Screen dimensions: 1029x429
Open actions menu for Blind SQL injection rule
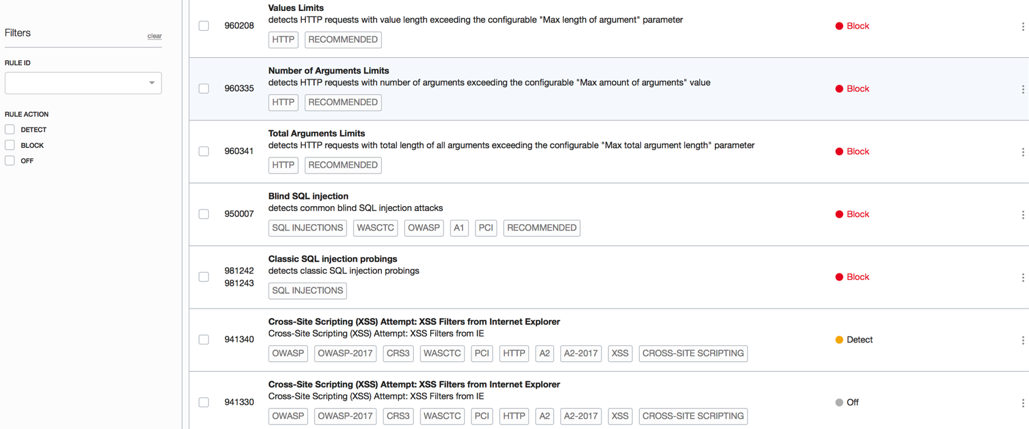(x=1022, y=215)
